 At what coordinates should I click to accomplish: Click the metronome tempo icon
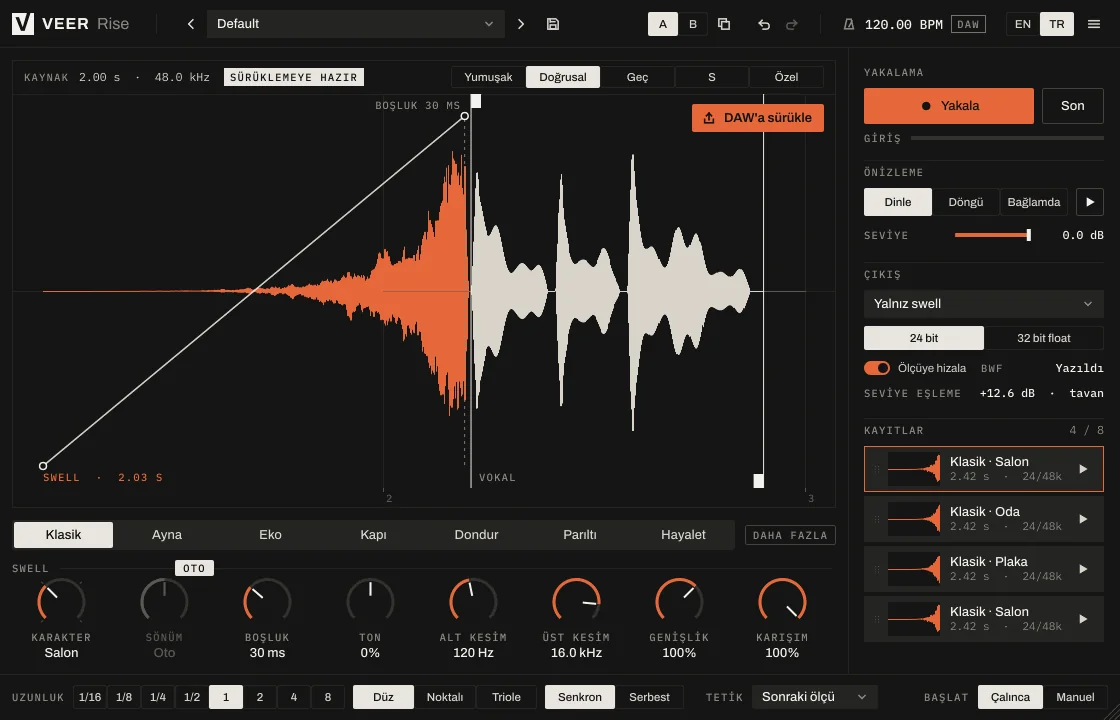[x=849, y=24]
